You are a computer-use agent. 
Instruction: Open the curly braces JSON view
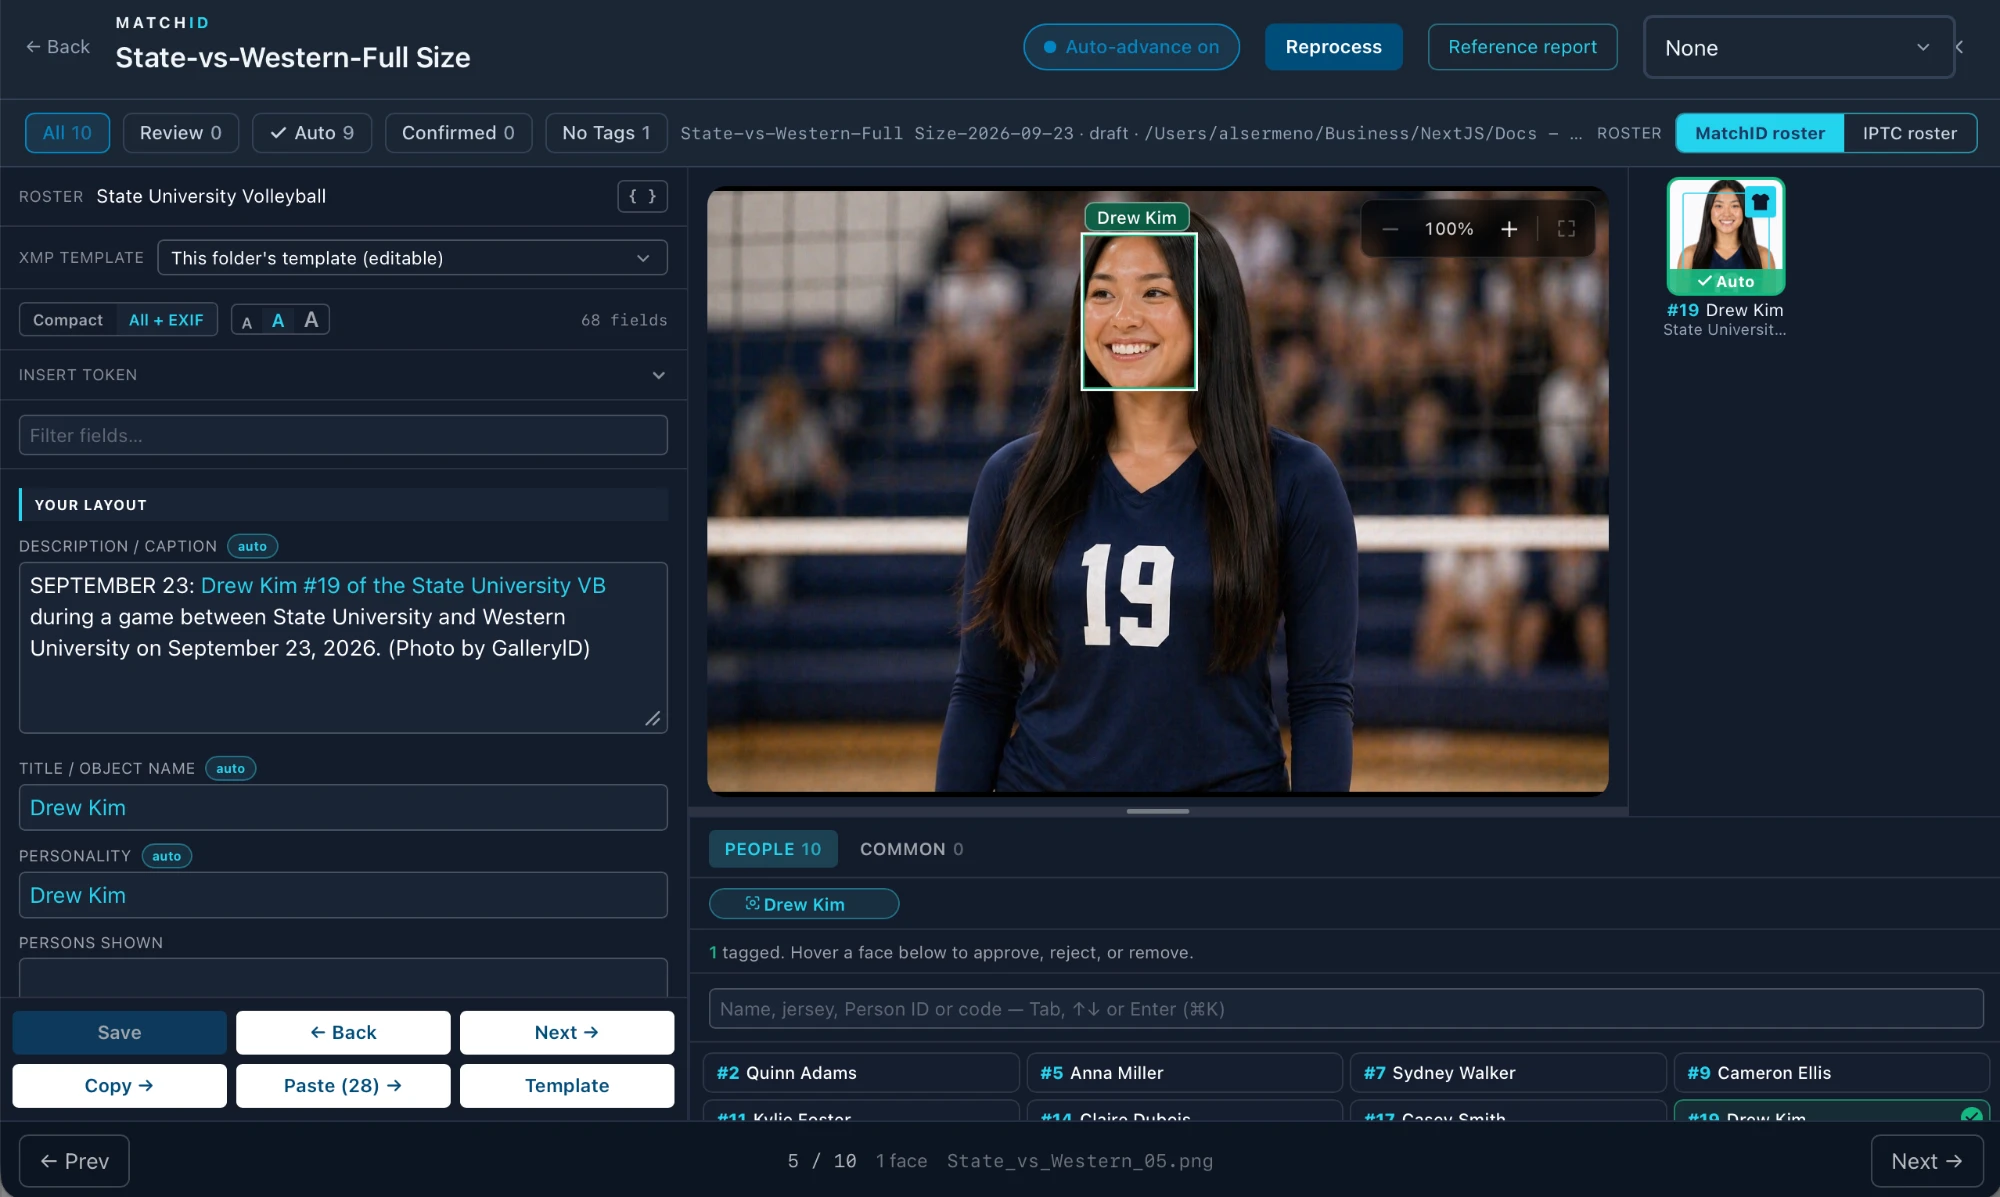tap(642, 196)
